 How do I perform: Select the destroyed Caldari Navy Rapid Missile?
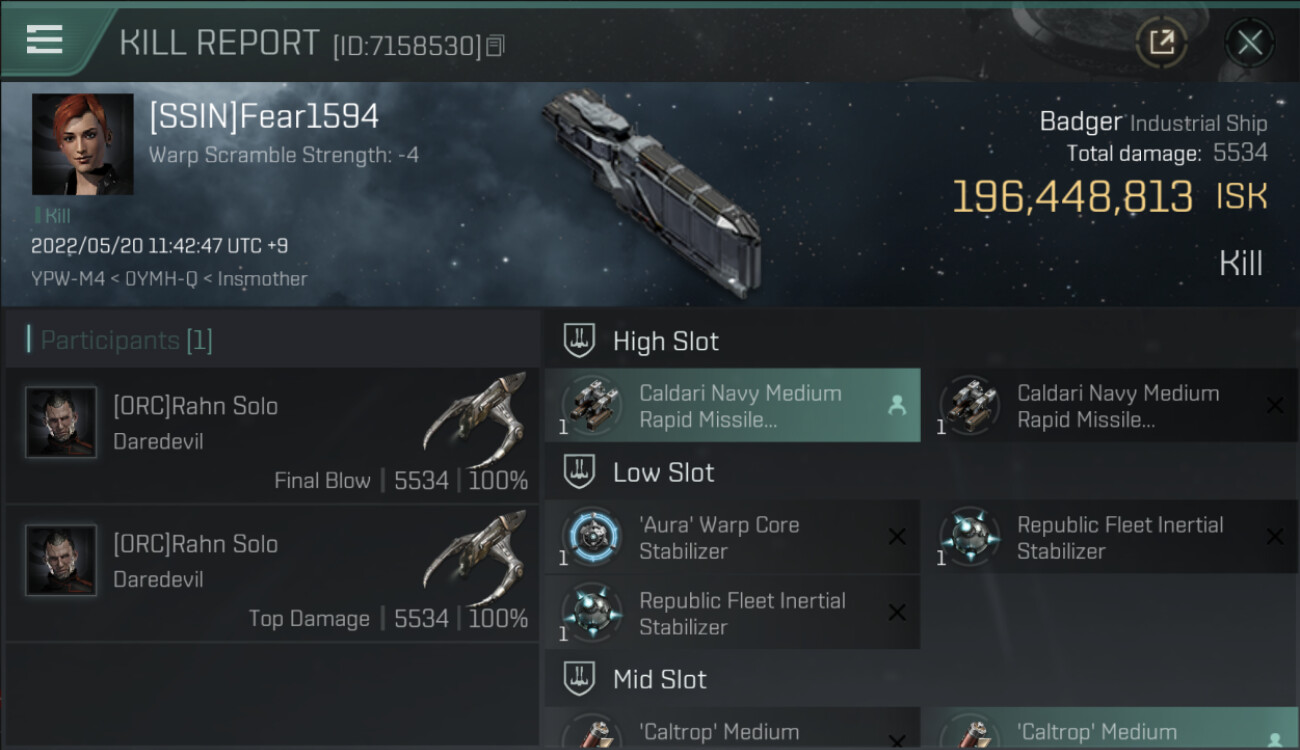click(x=1110, y=406)
